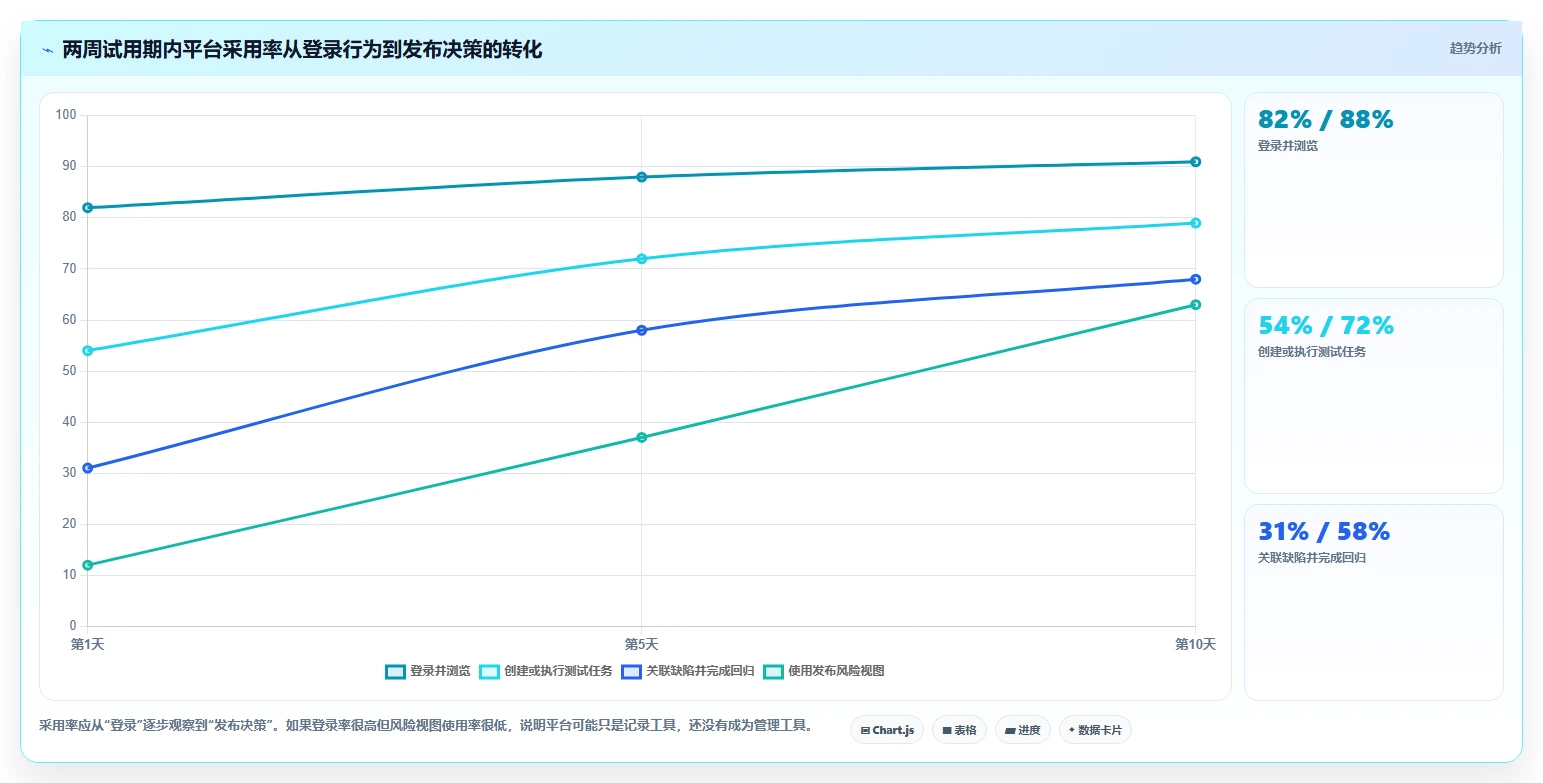This screenshot has height=783, width=1543.
Task: Toggle the 创建或执行测试任务 legend swatch
Action: point(490,671)
